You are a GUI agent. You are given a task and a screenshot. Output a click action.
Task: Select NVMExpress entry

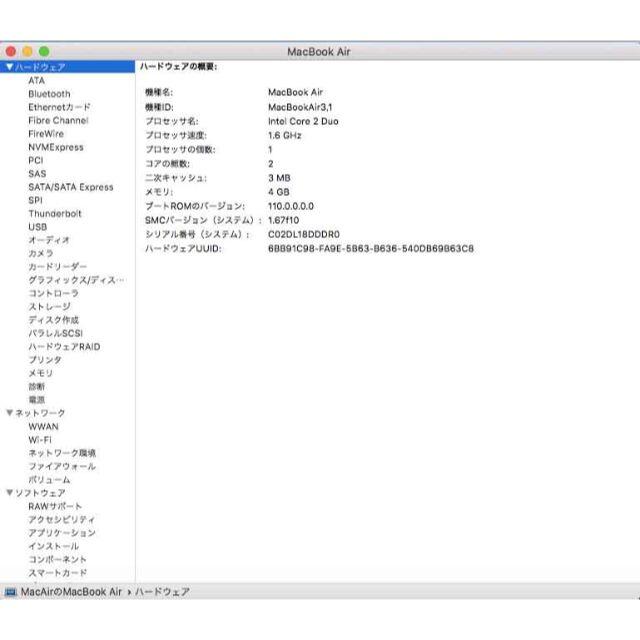click(56, 147)
